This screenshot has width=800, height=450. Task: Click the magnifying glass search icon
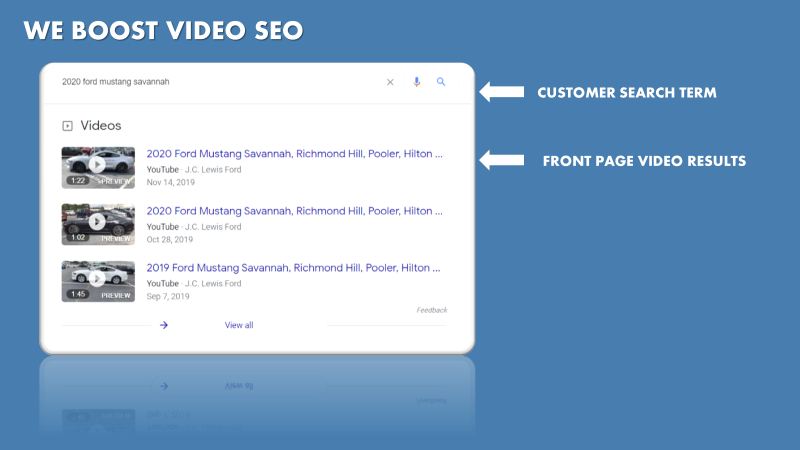click(x=441, y=82)
